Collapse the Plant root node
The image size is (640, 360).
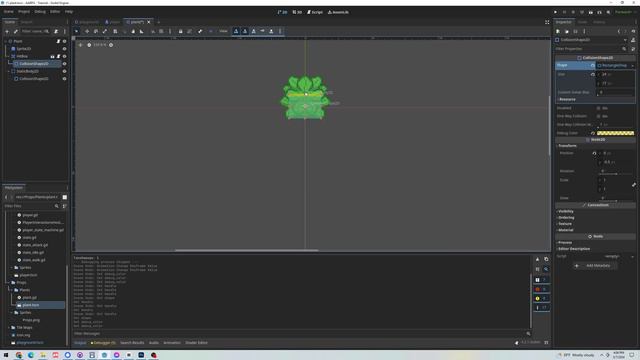(x=5, y=41)
